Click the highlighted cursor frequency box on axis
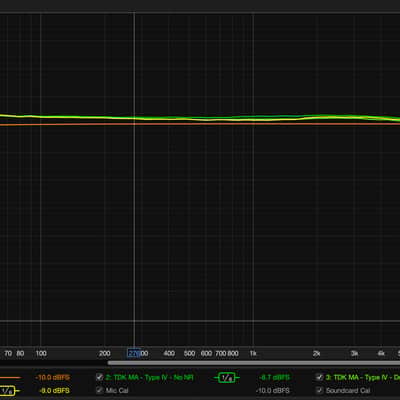The image size is (400, 400). tap(134, 353)
